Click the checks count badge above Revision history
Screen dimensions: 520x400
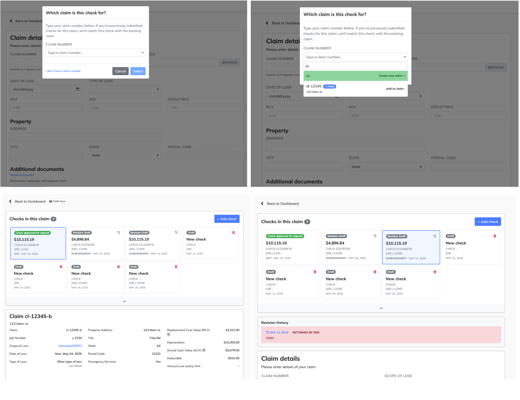click(x=307, y=222)
